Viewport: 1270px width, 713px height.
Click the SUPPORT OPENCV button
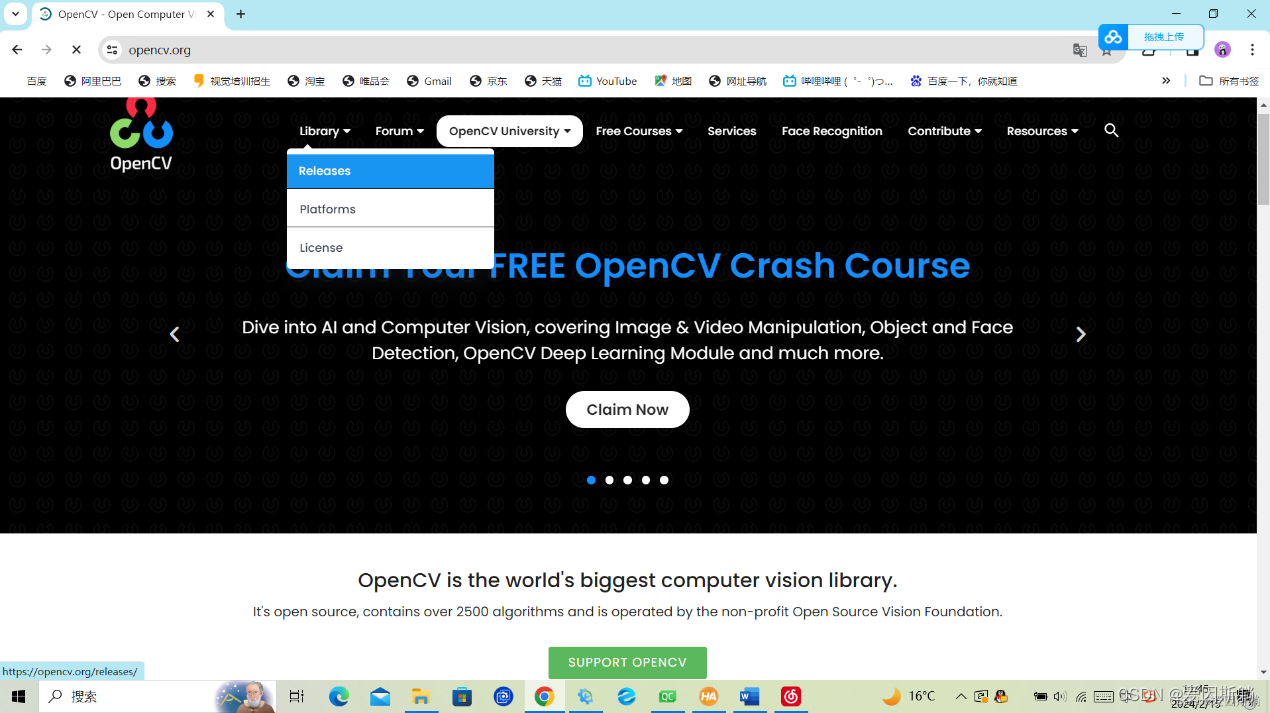[x=627, y=662]
